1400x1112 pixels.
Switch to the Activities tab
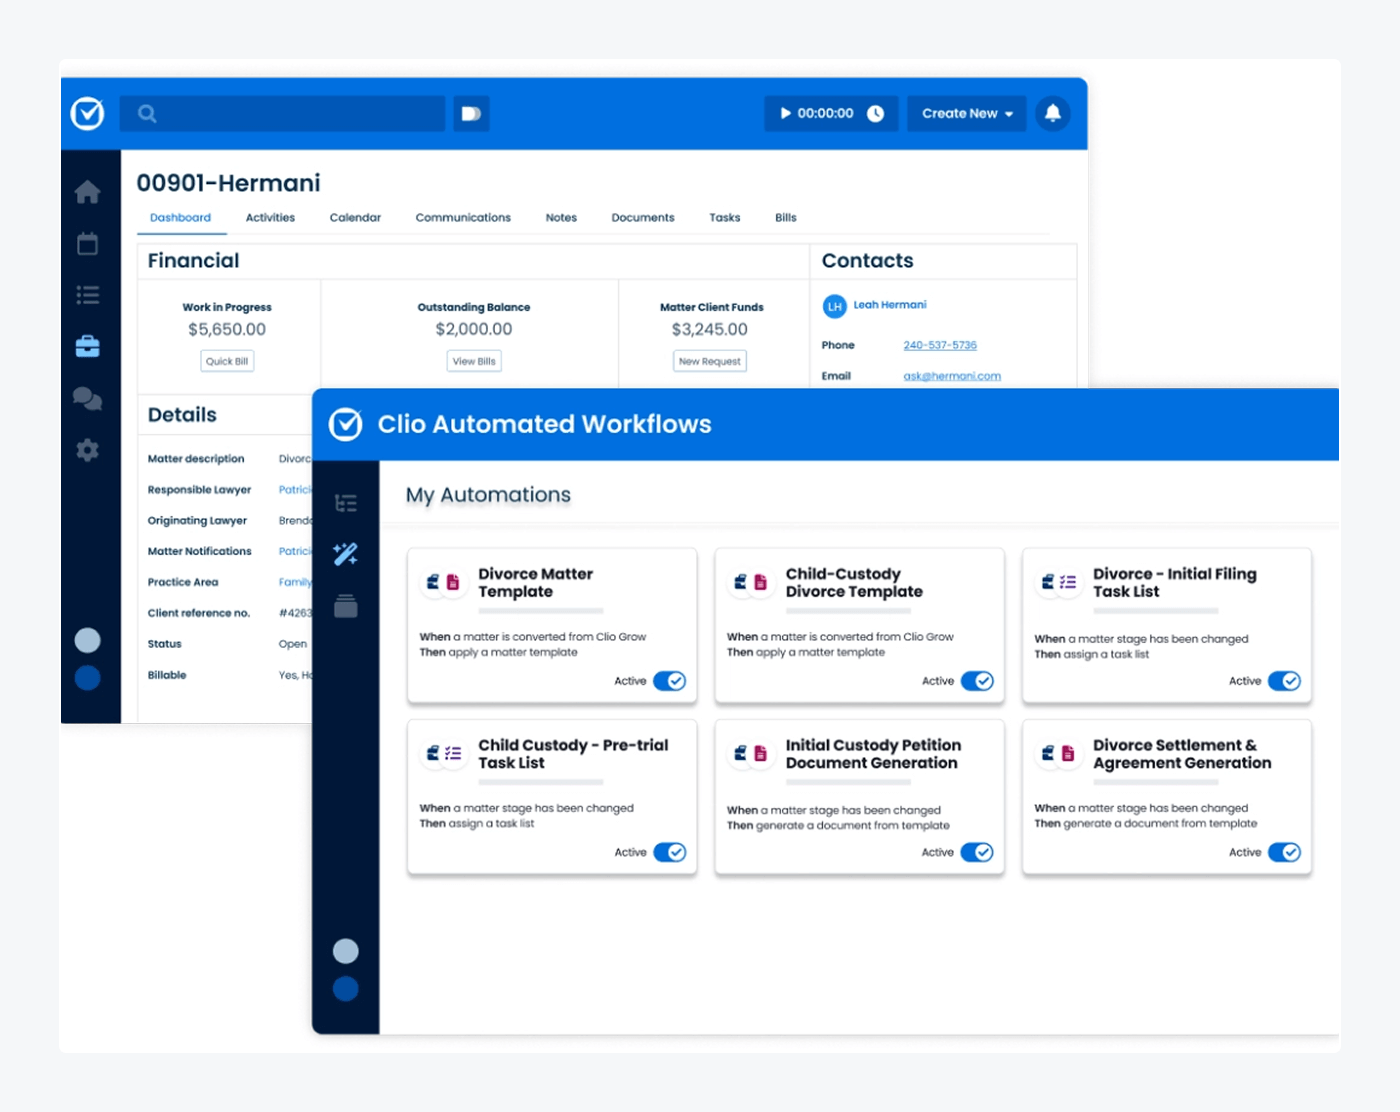click(270, 218)
